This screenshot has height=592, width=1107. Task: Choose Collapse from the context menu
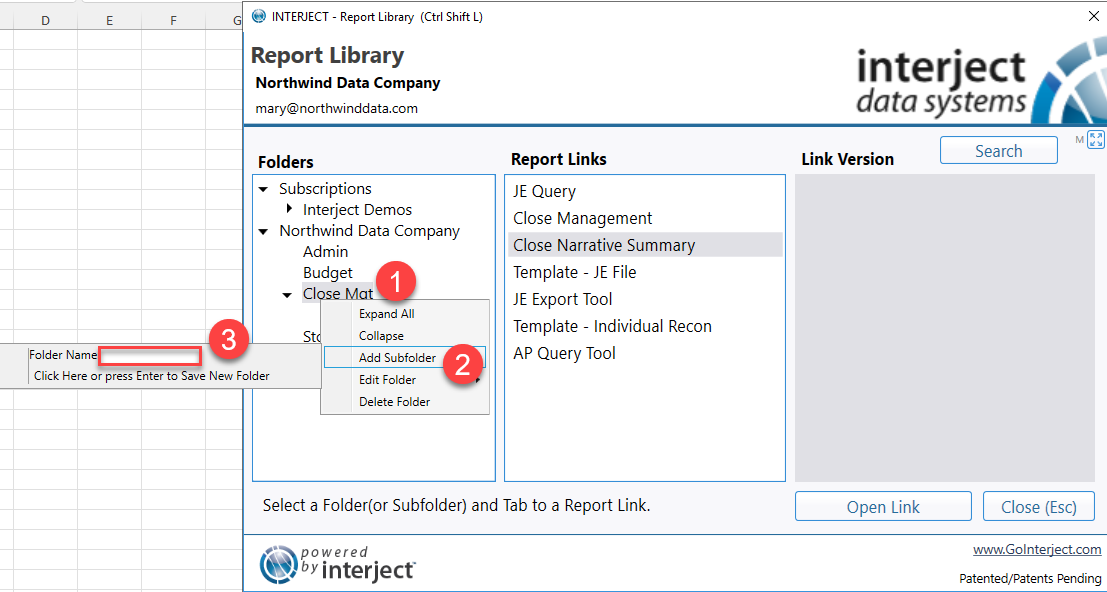pyautogui.click(x=405, y=336)
